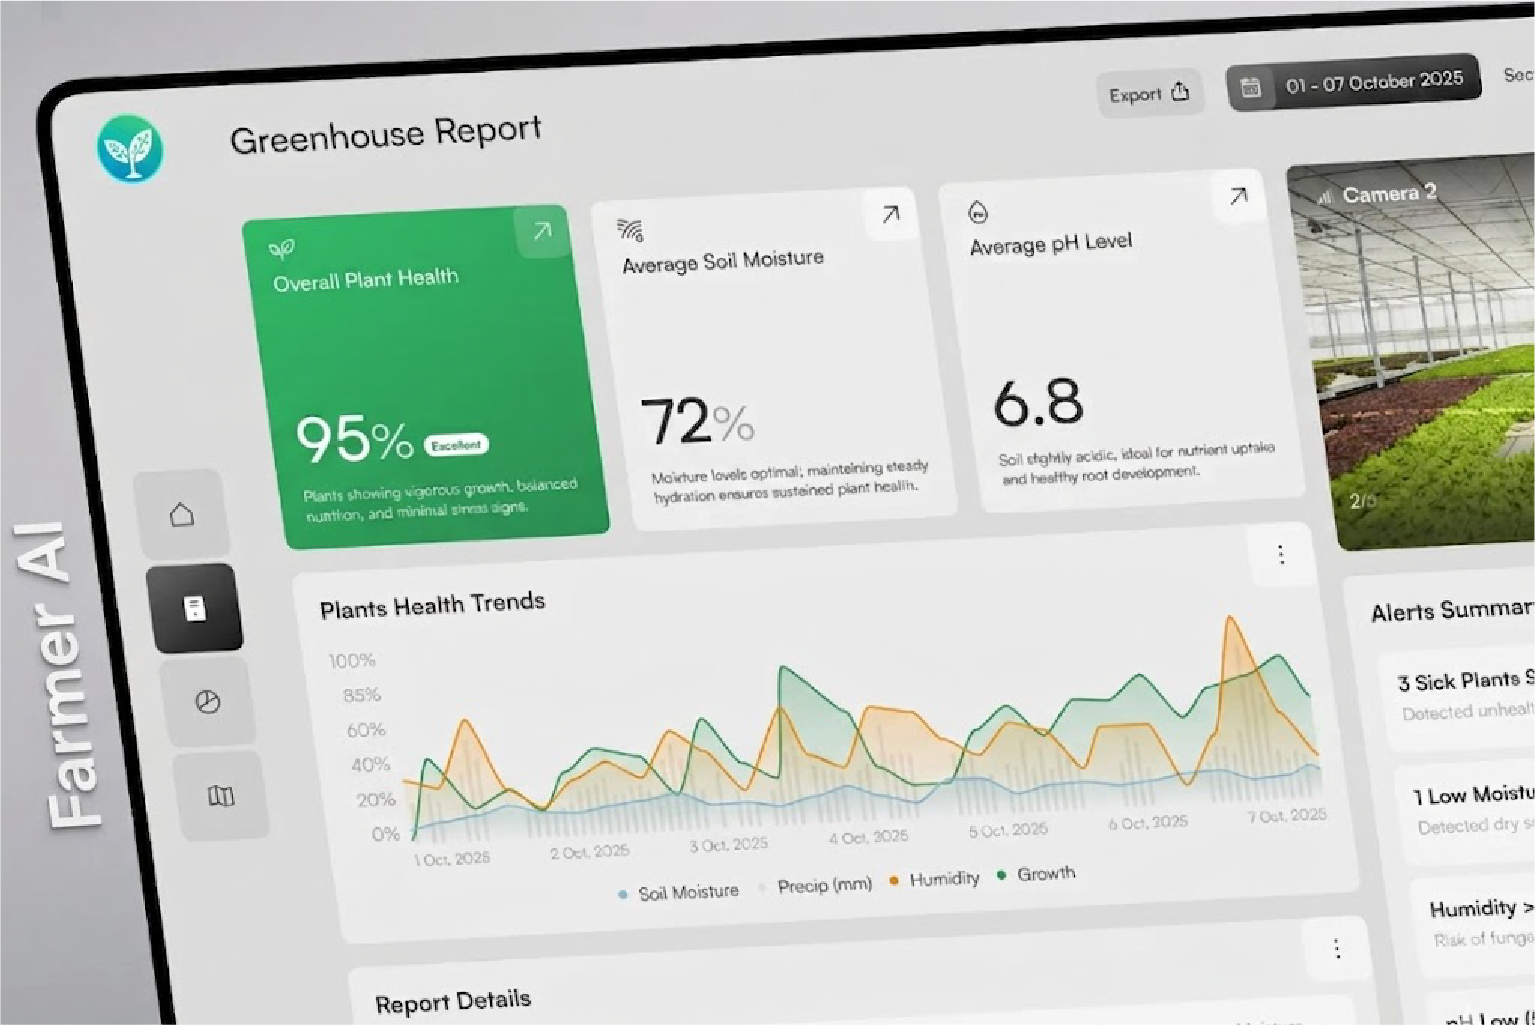Open the pie chart analytics icon
This screenshot has height=1025, width=1536.
point(208,702)
